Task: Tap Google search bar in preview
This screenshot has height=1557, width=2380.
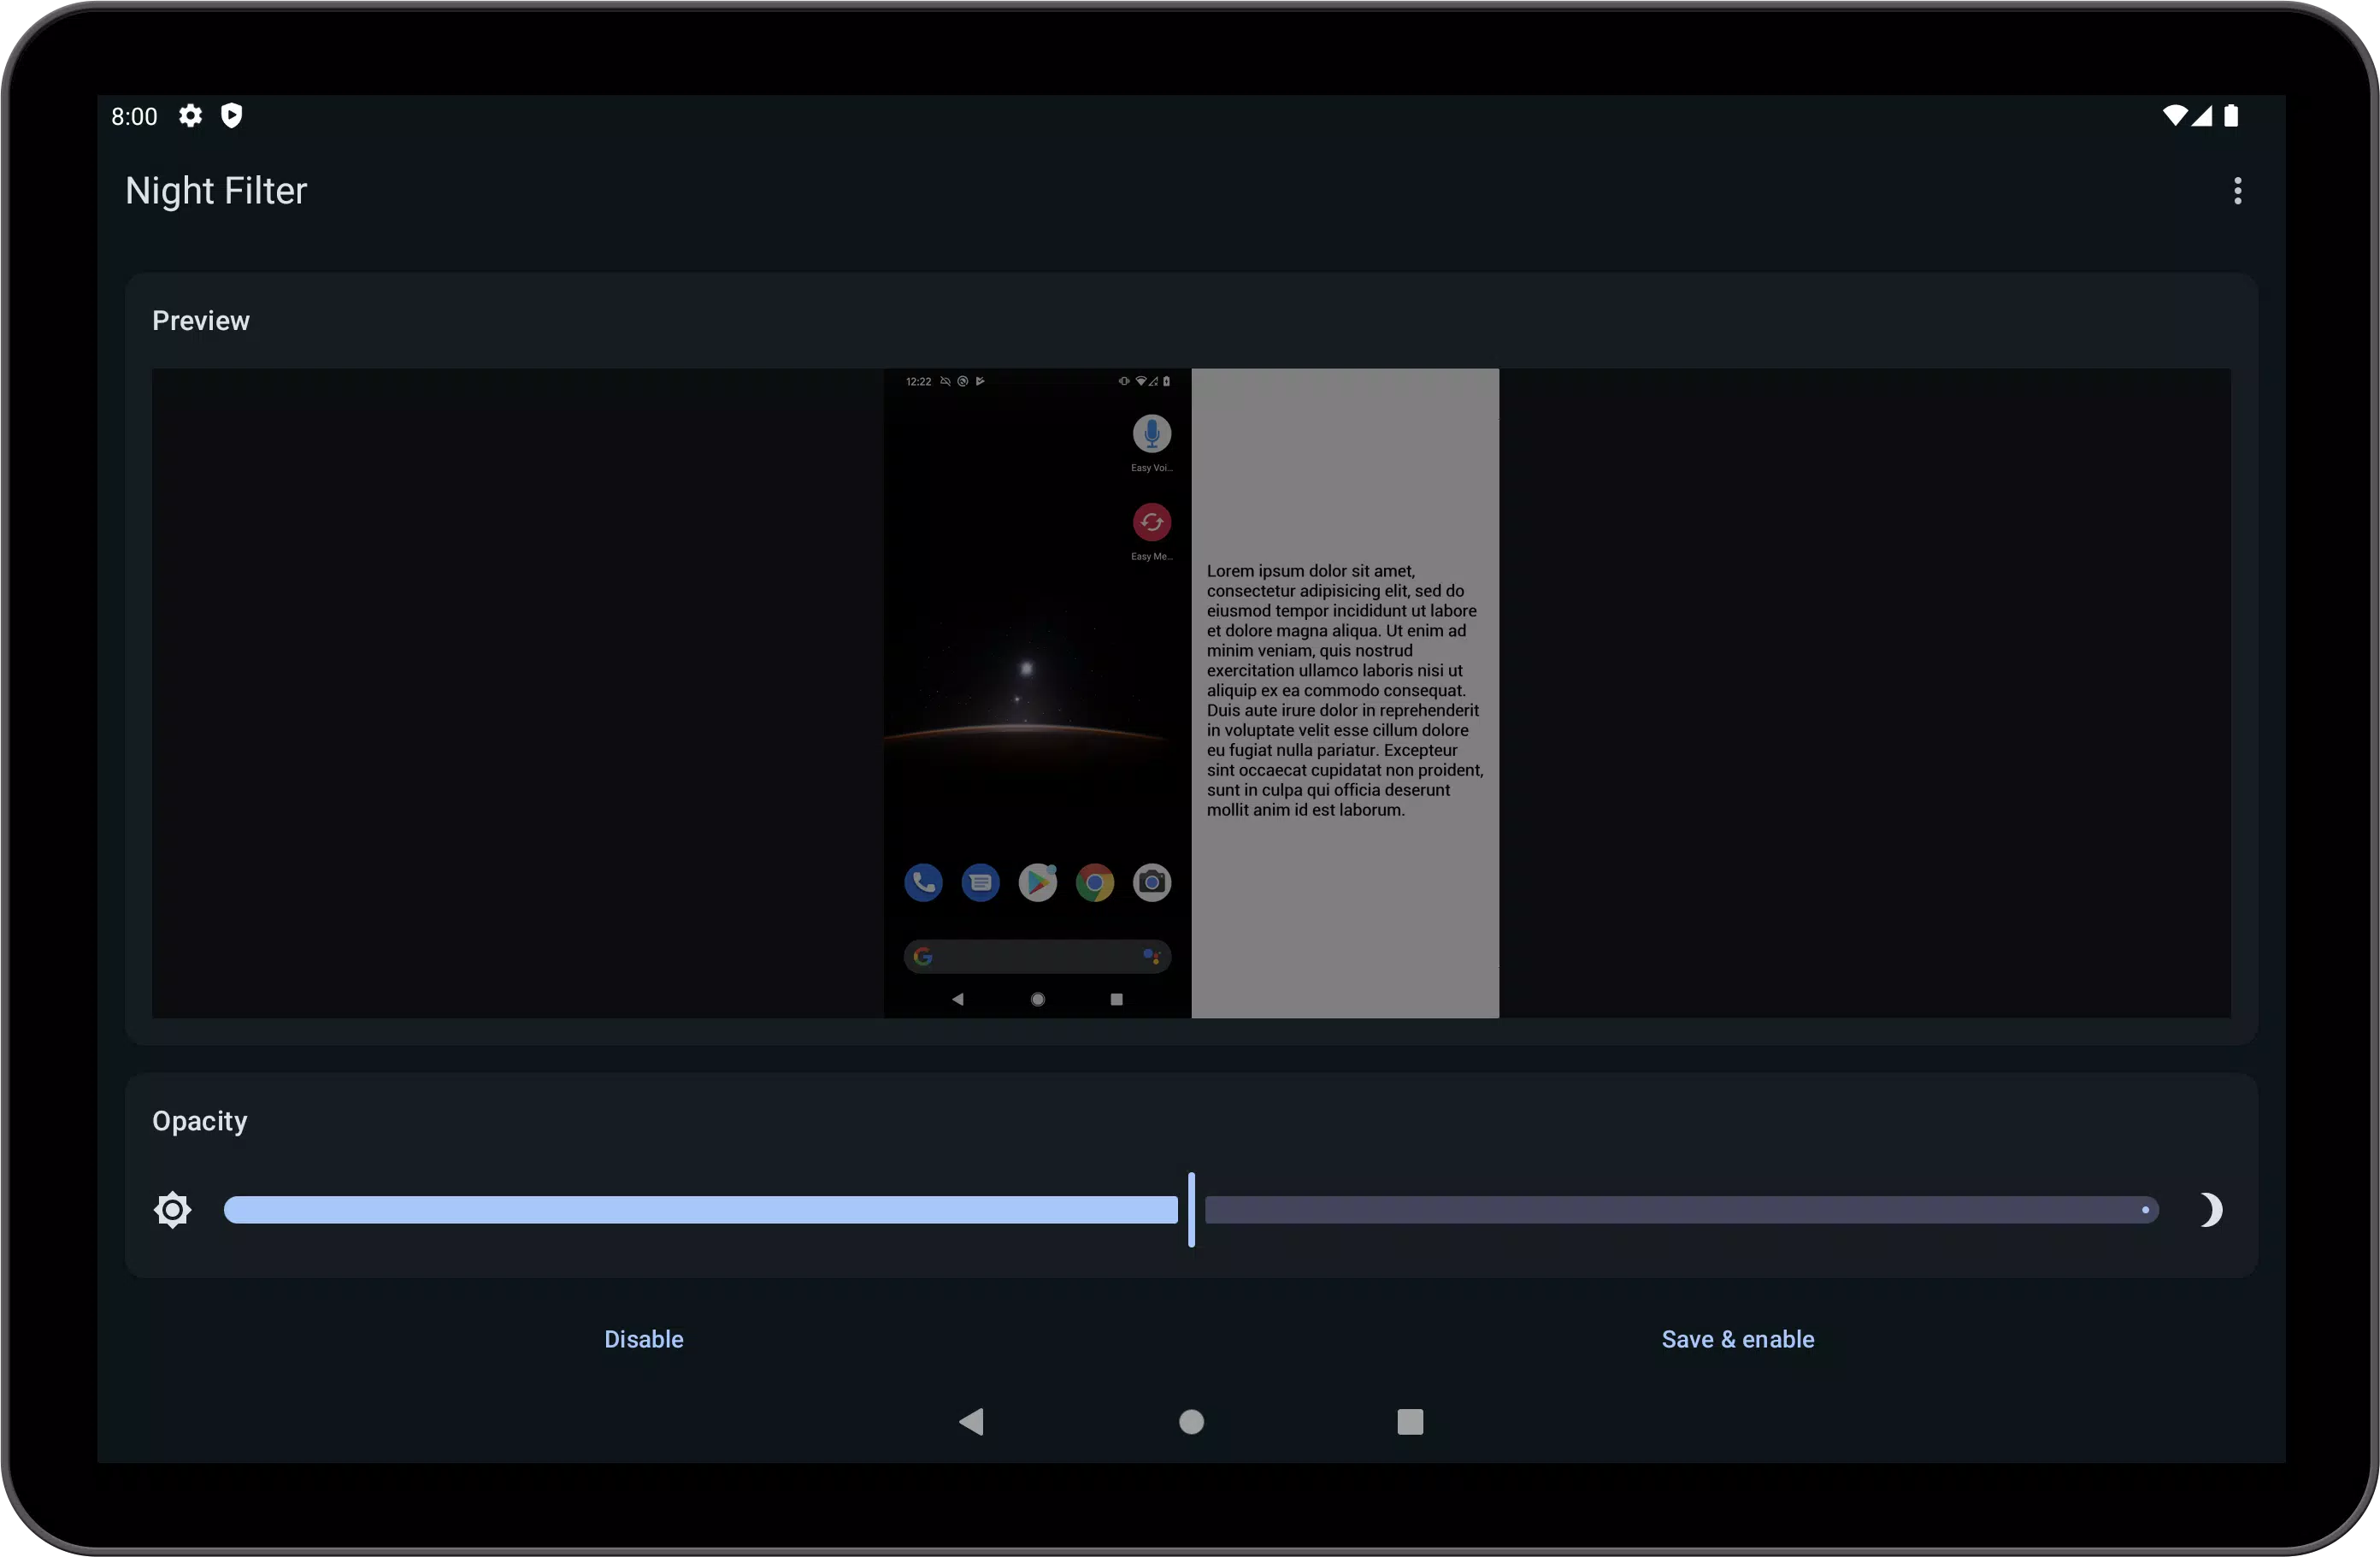Action: (1037, 957)
